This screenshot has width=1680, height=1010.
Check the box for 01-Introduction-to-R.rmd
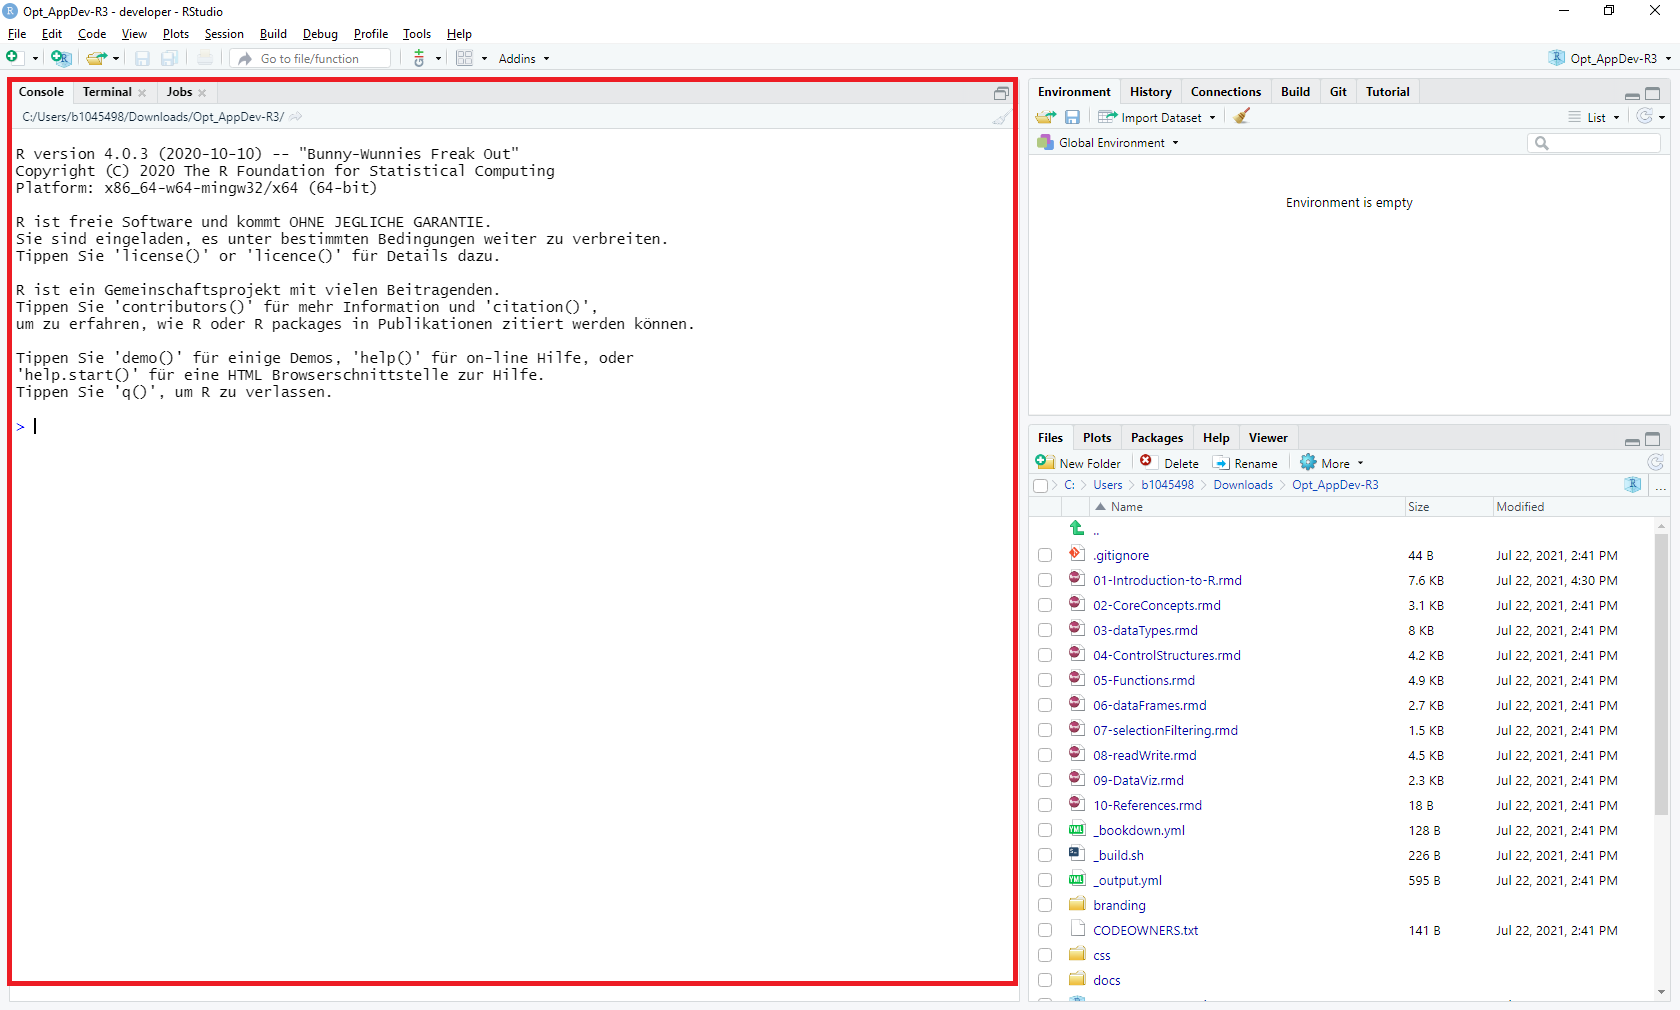click(1045, 580)
